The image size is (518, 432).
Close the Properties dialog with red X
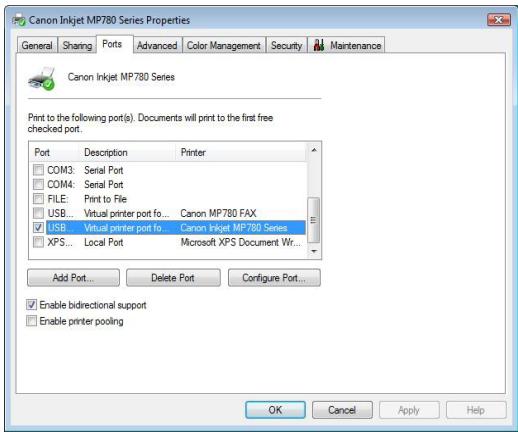(x=498, y=20)
